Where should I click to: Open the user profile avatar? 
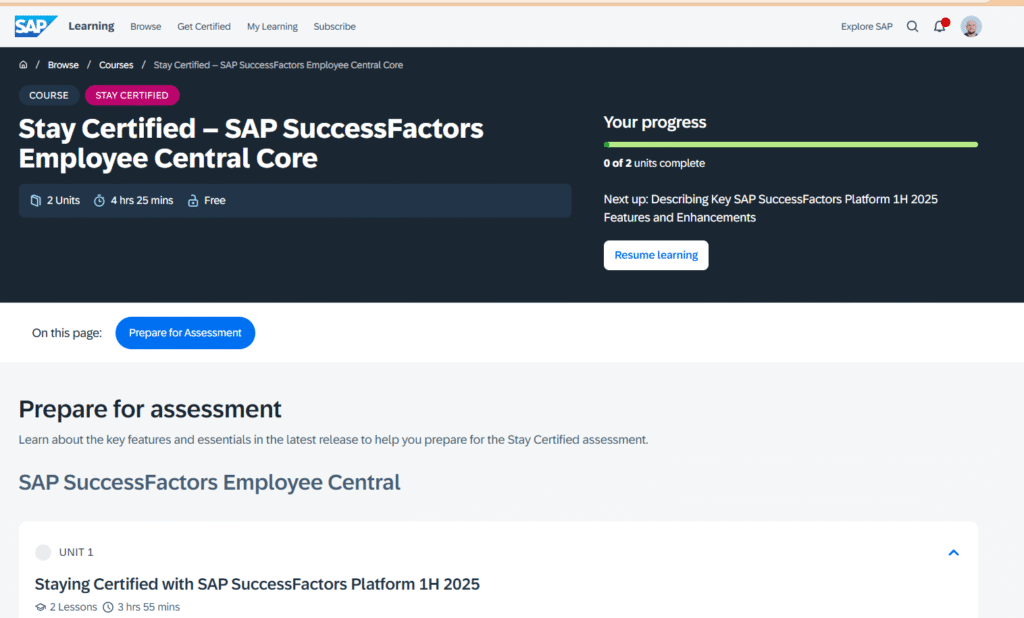tap(971, 26)
